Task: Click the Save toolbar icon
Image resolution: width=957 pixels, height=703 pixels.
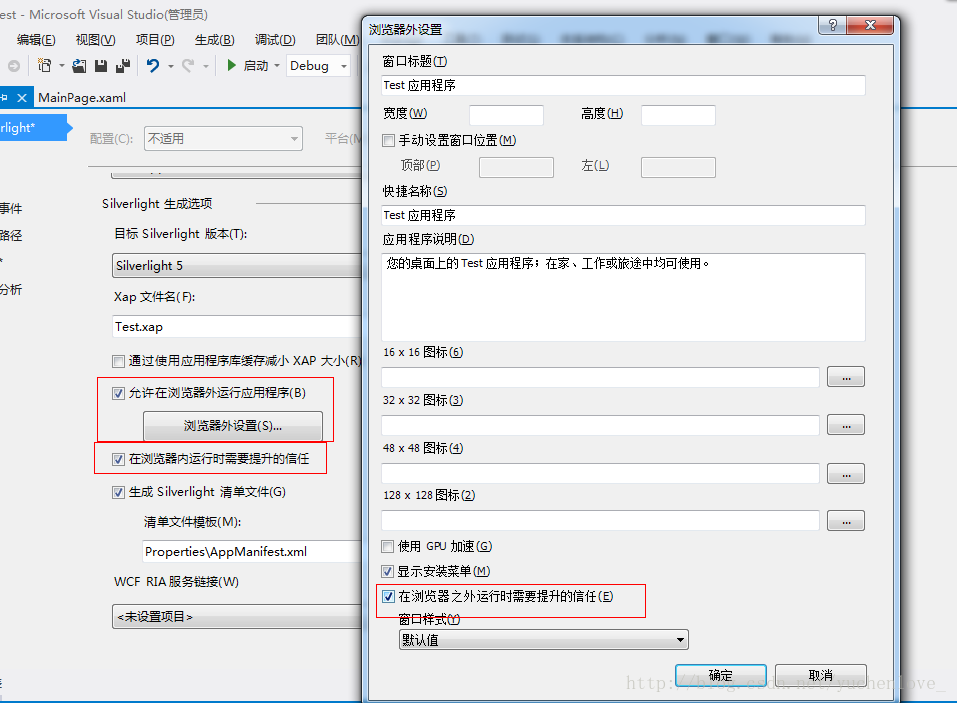Action: tap(101, 65)
